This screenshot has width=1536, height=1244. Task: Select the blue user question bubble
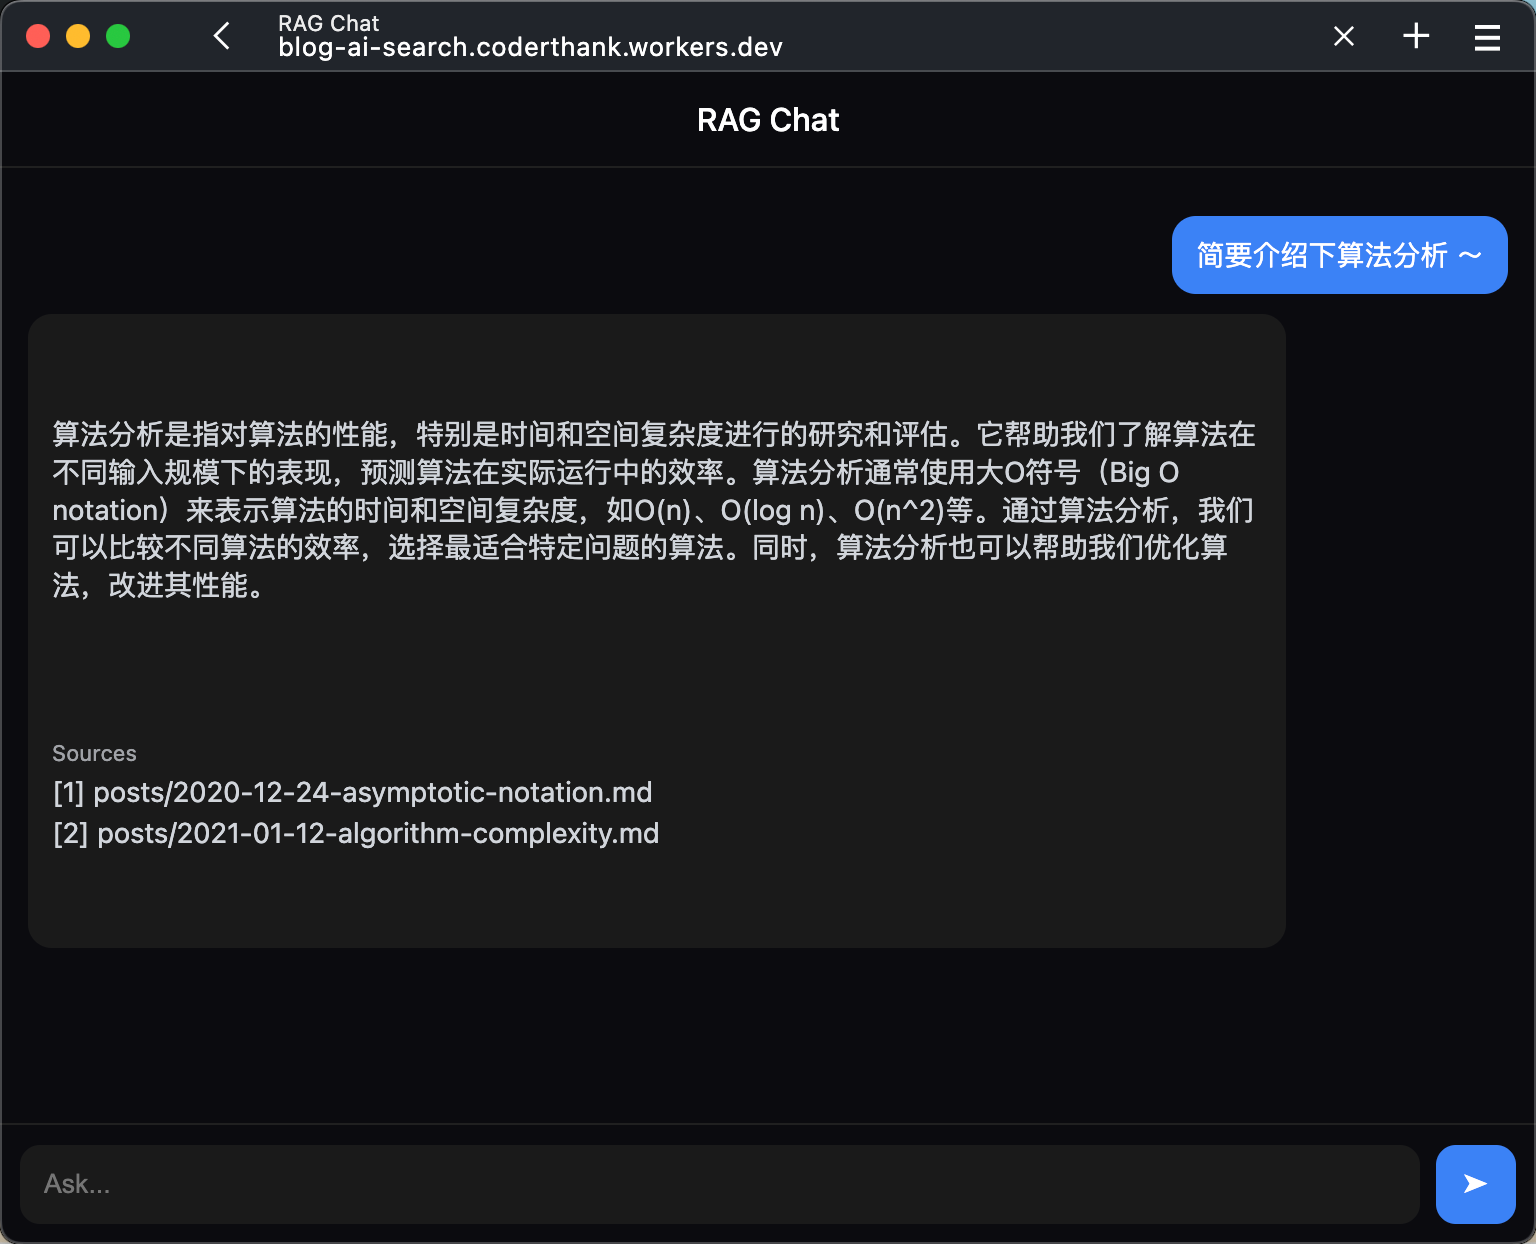[x=1339, y=255]
